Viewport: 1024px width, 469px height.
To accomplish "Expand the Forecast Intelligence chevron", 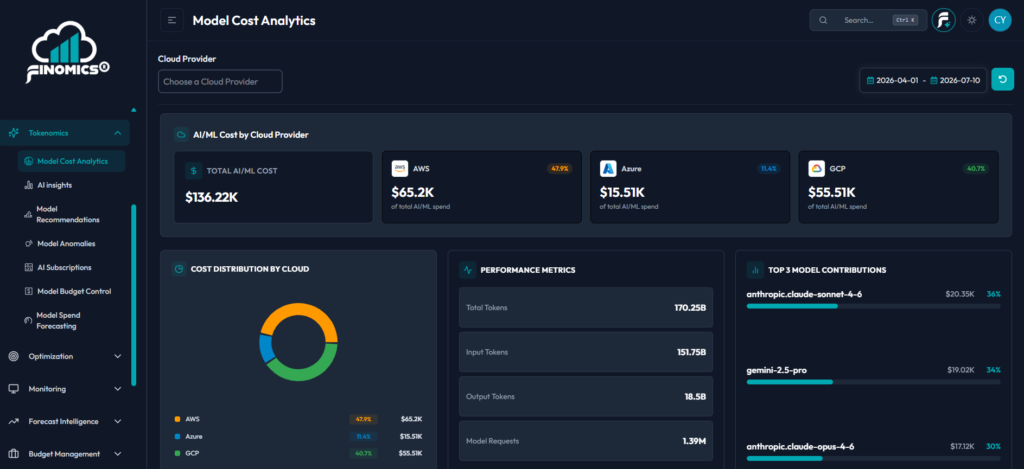I will pos(118,421).
